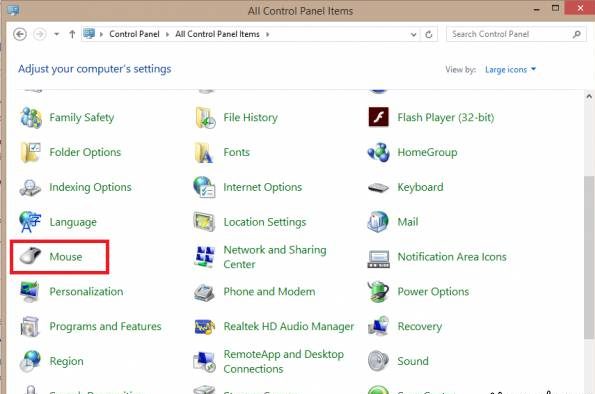The image size is (595, 394).
Task: Click the scrollbar up arrow
Action: (589, 96)
